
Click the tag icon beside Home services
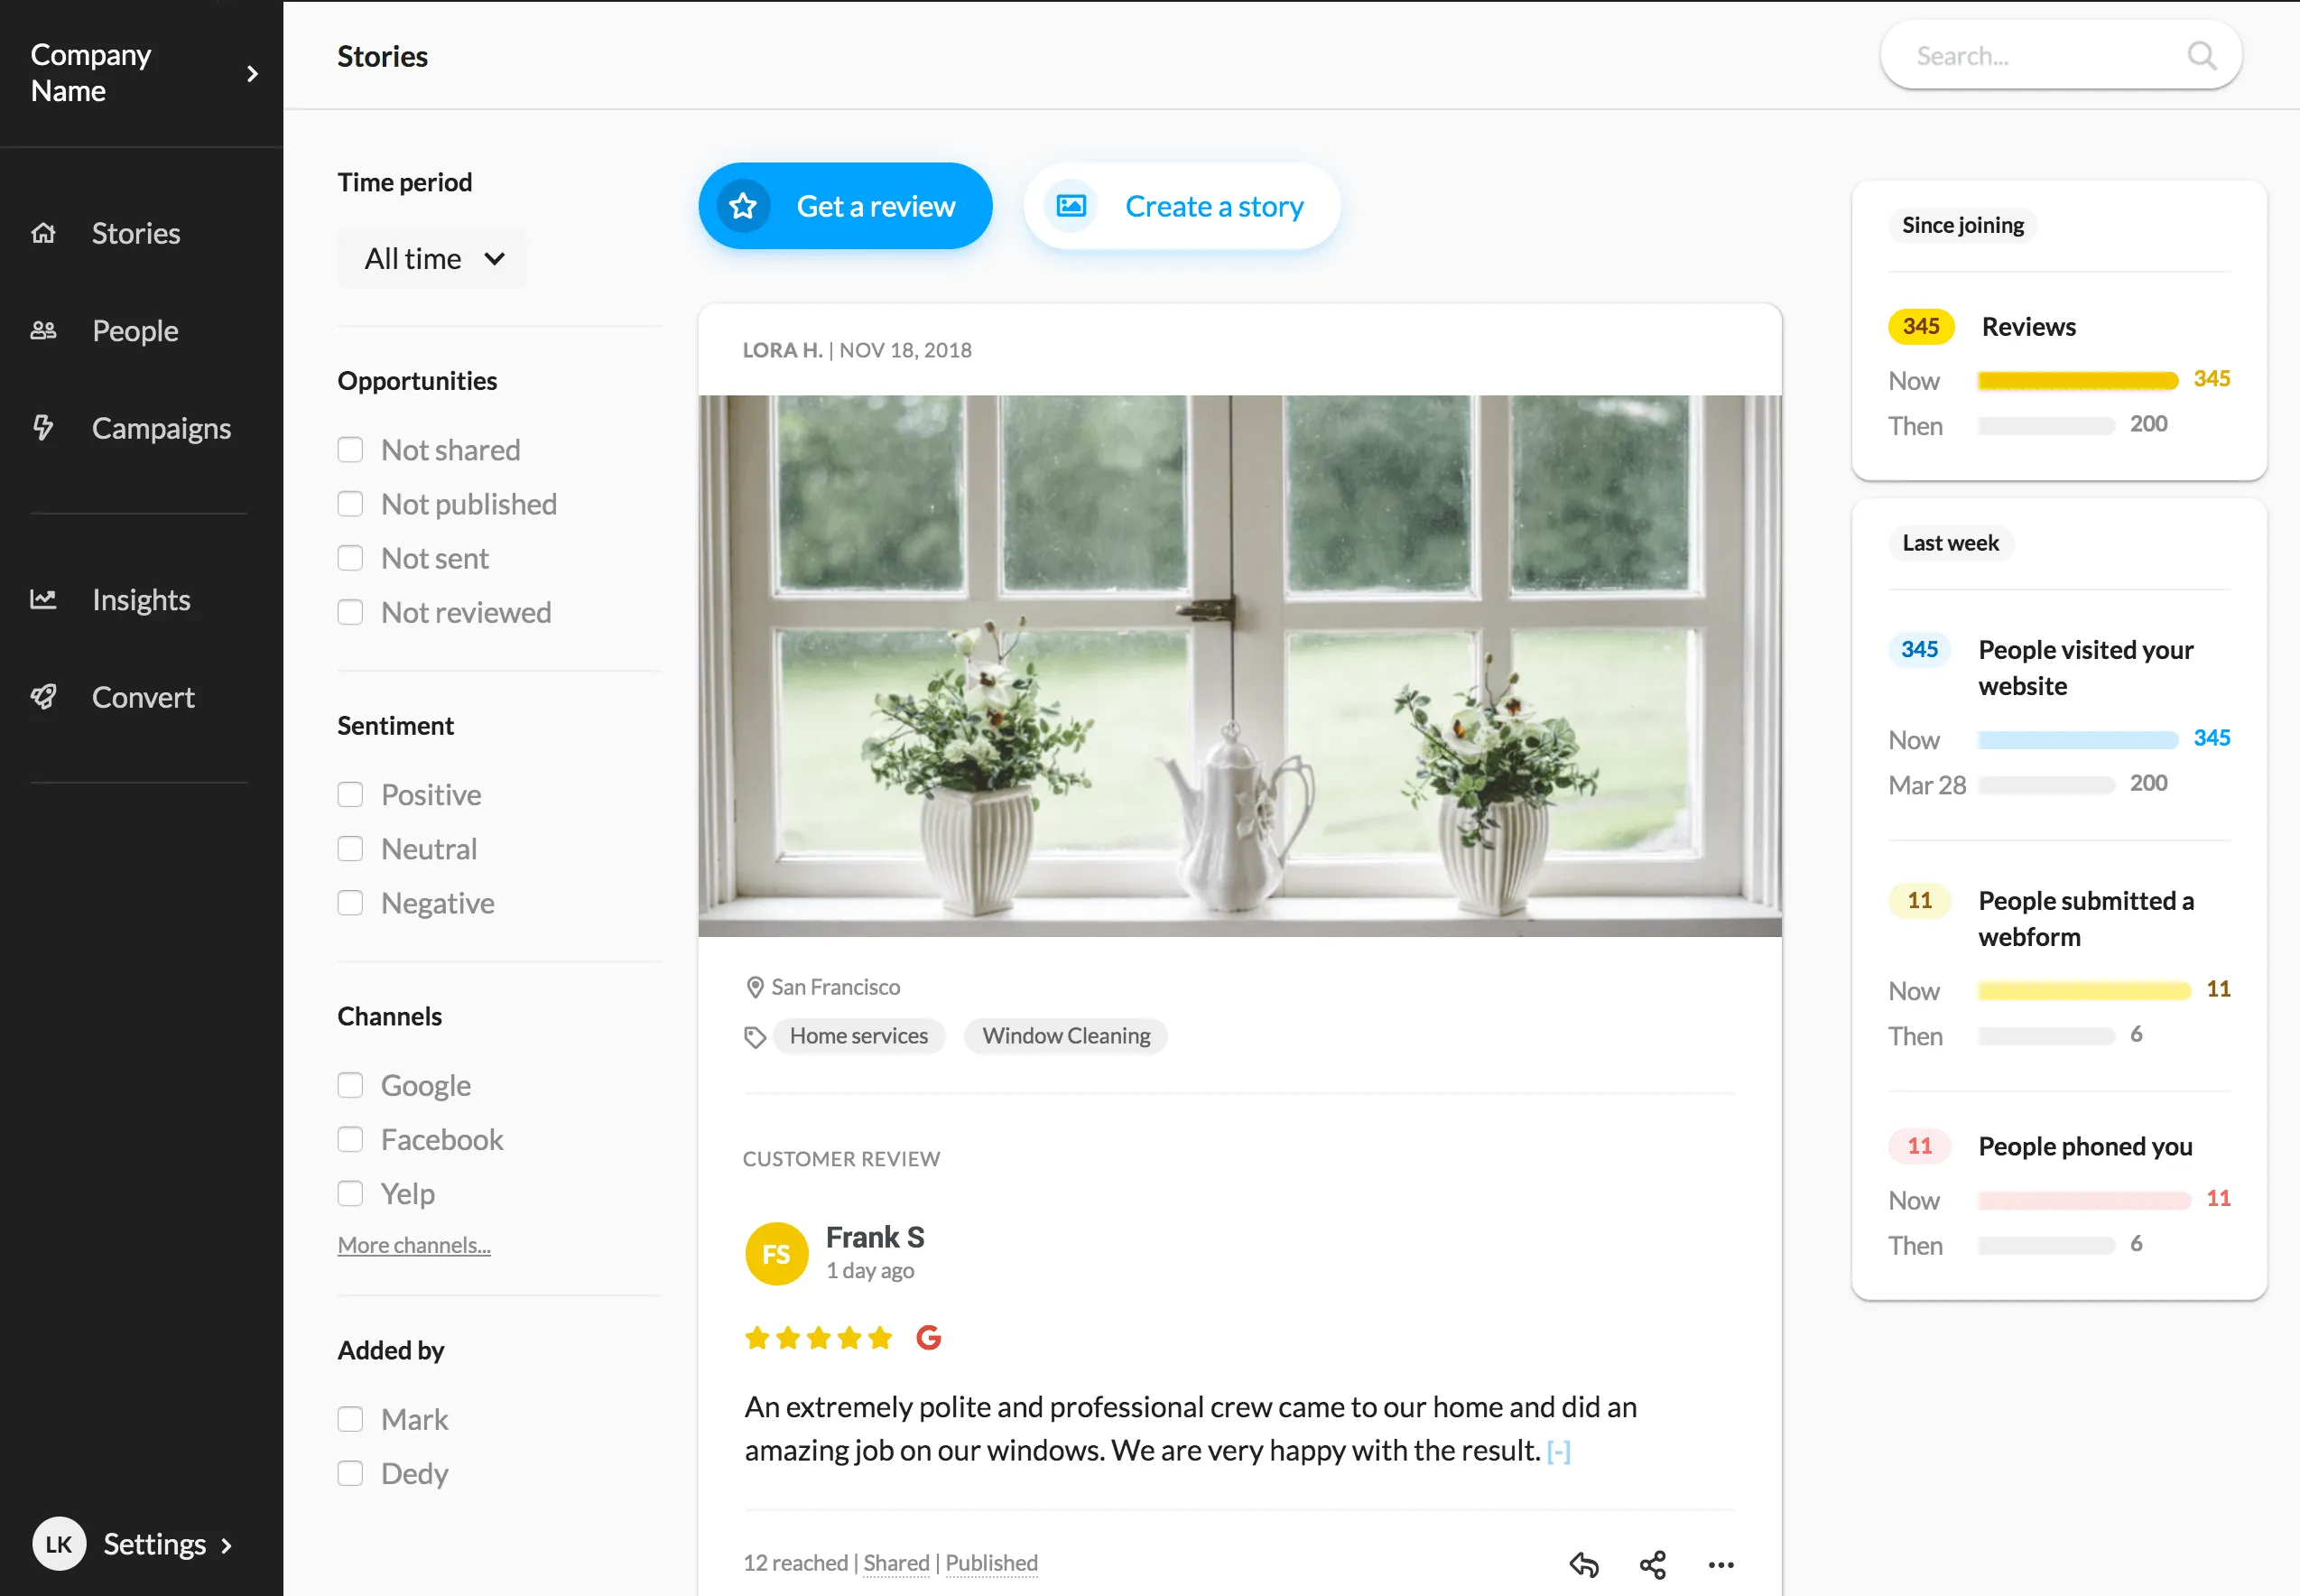755,1037
